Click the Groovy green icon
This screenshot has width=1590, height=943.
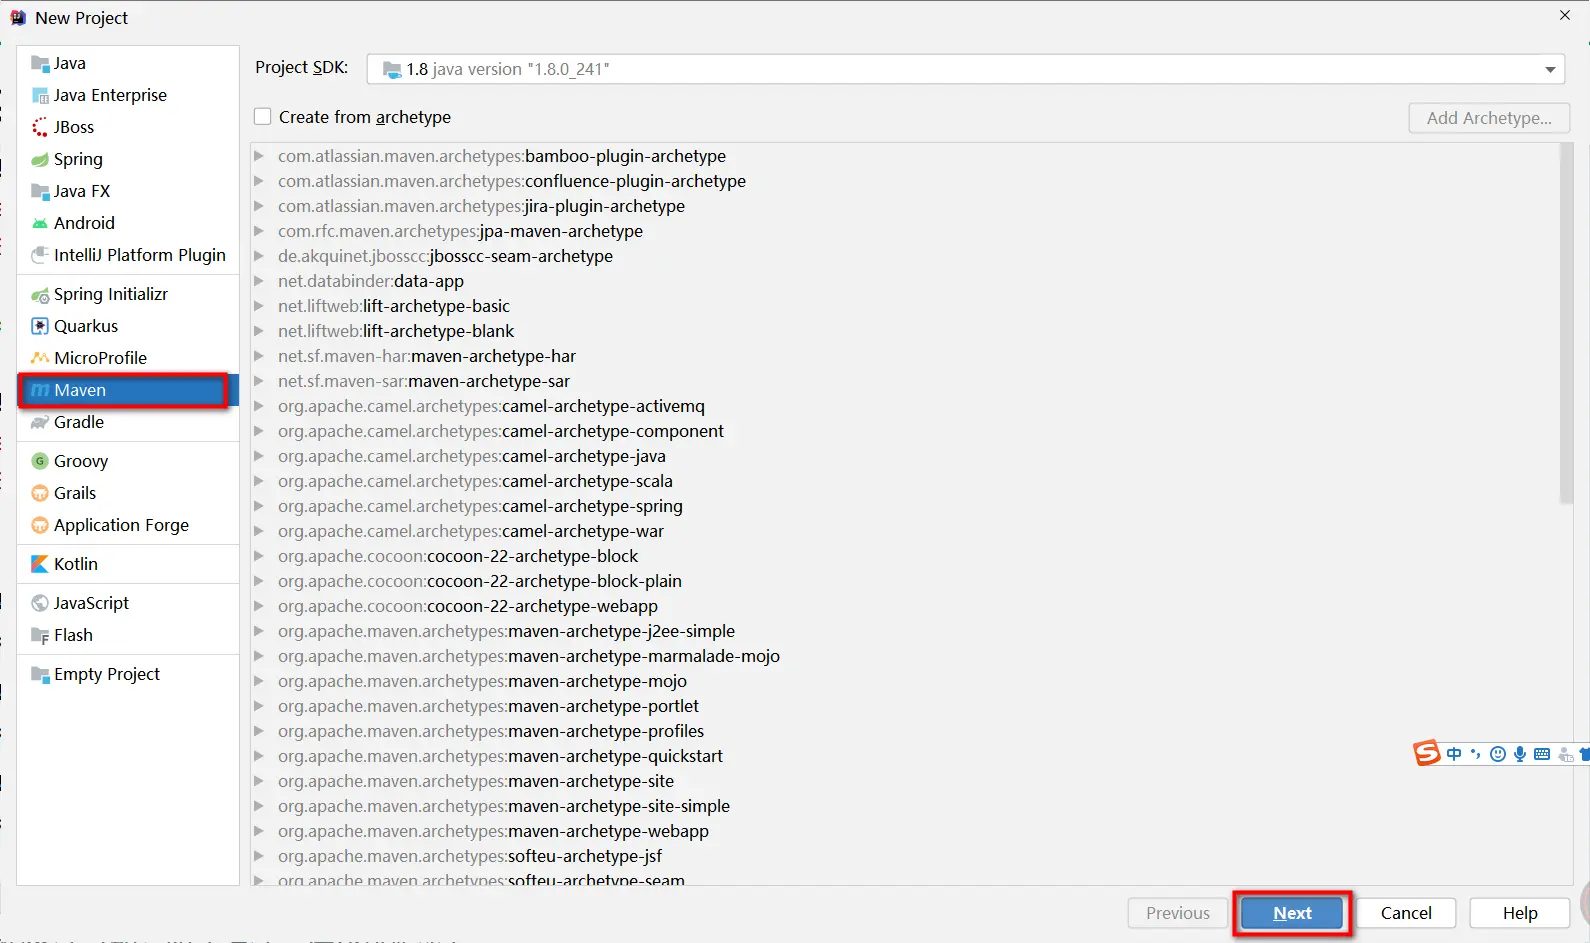click(40, 462)
